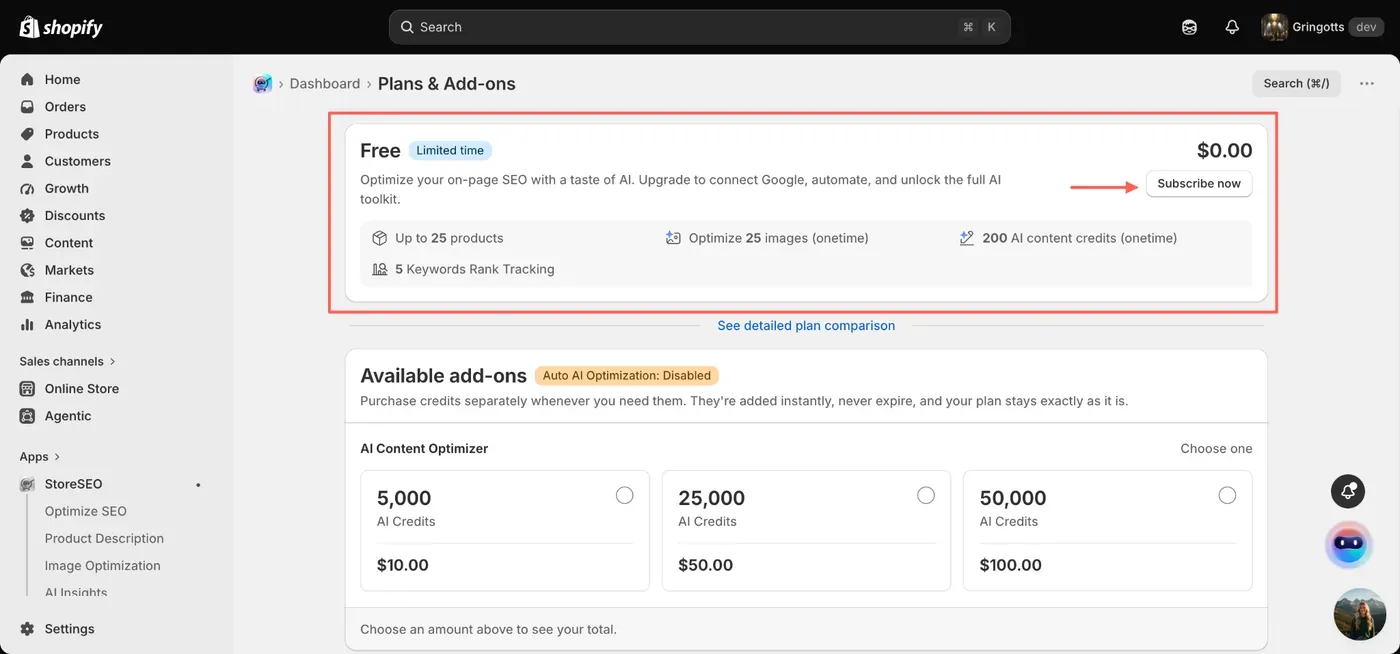Click the $100.00 price text
Screen dimensions: 1400x654
pyautogui.click(x=1010, y=565)
